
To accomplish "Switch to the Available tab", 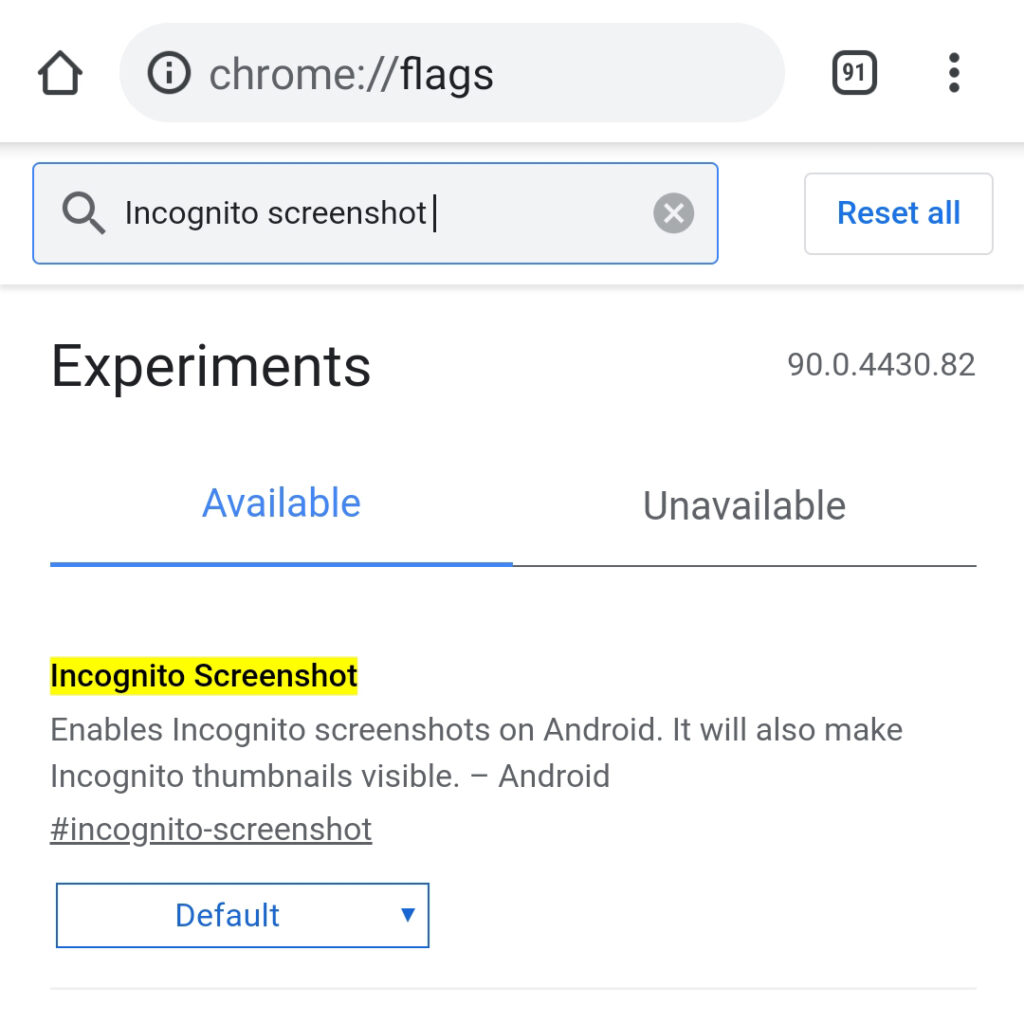I will pyautogui.click(x=281, y=504).
